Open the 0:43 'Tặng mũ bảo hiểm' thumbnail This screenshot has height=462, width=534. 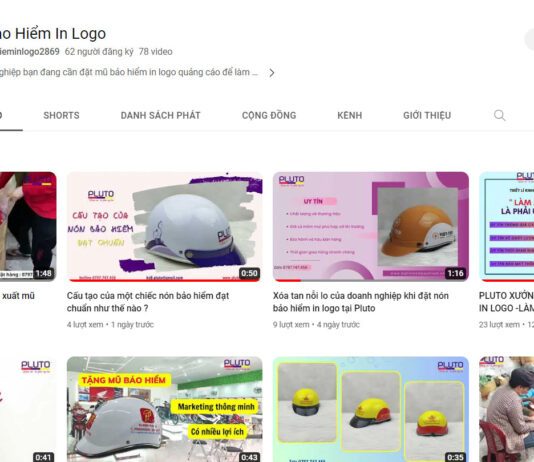point(164,409)
